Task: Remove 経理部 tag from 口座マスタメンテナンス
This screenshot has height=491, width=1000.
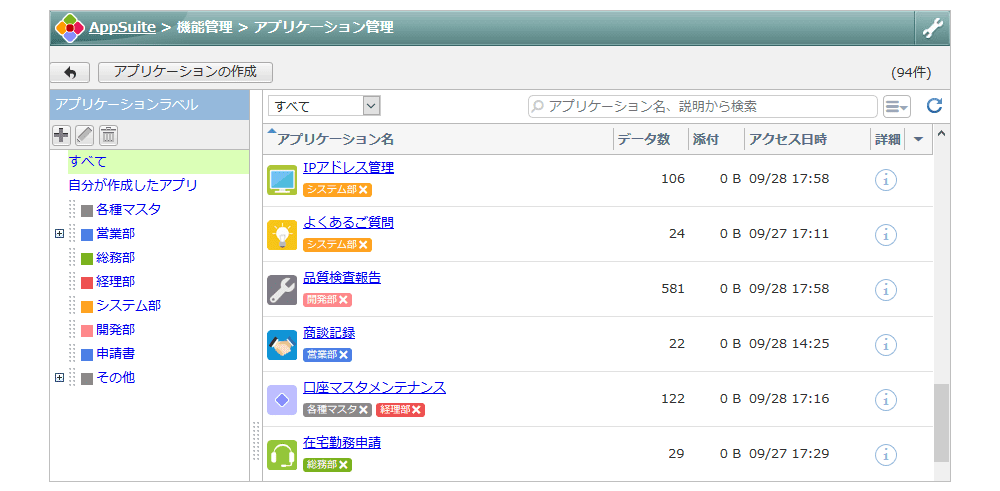Action: (x=417, y=410)
